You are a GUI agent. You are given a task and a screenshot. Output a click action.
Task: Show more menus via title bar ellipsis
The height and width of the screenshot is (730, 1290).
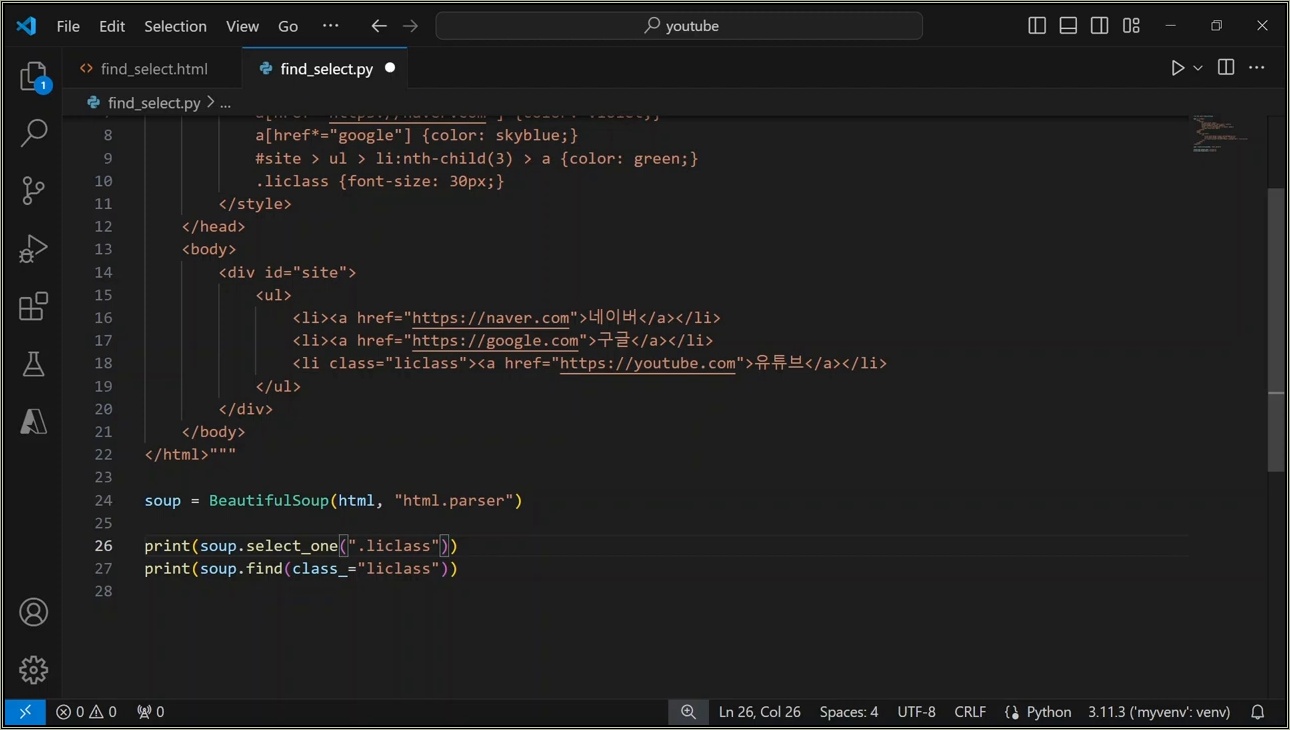click(x=331, y=26)
